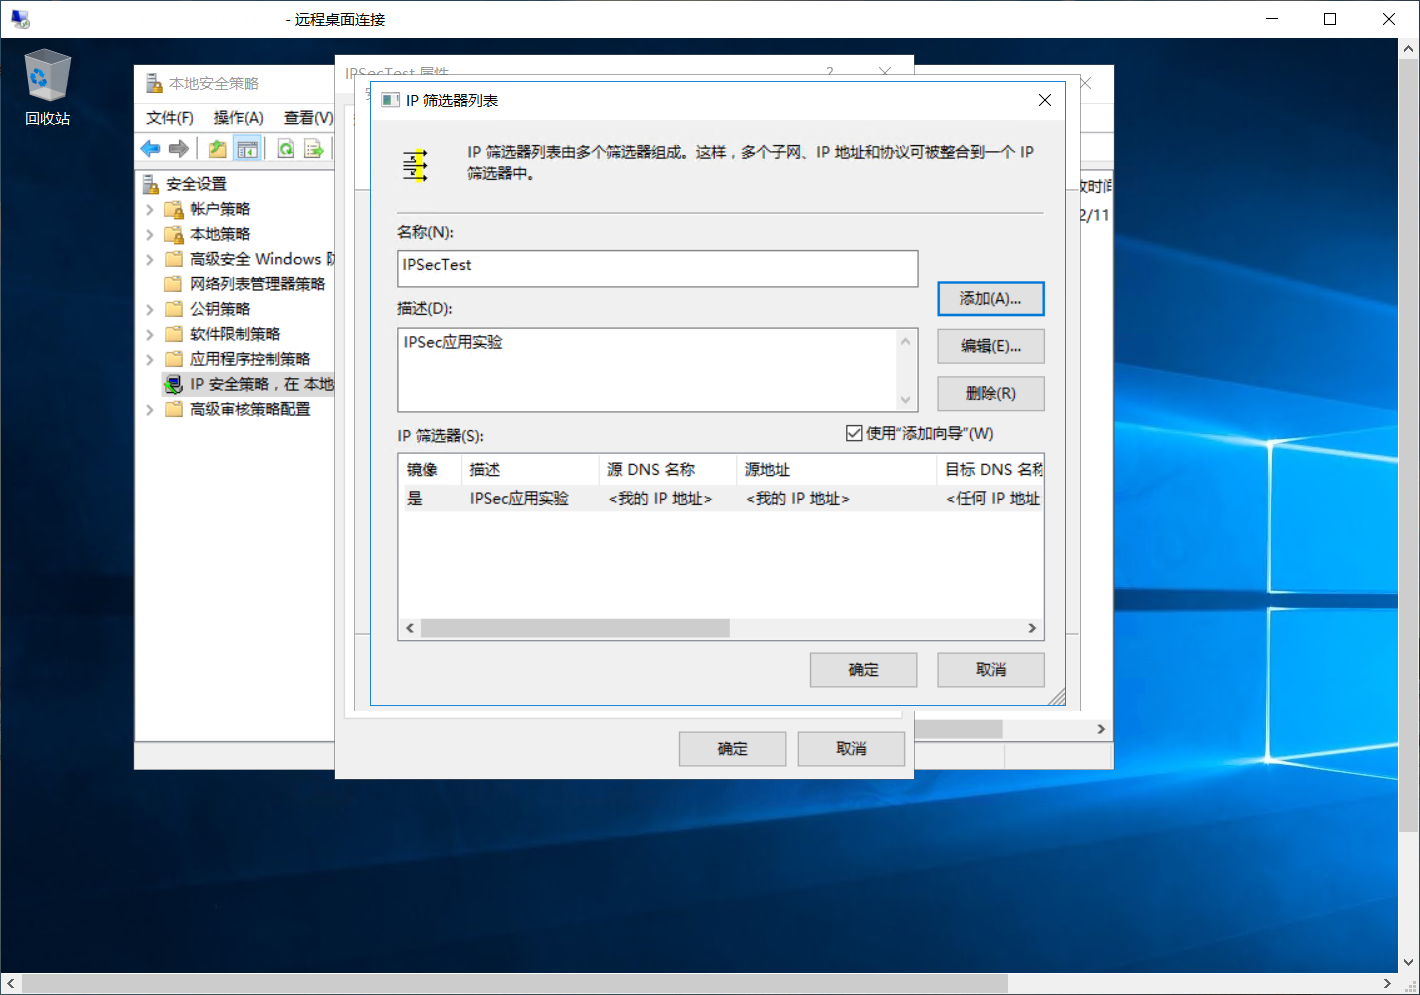Click the up-one-level folder toolbar icon
The width and height of the screenshot is (1420, 995).
click(217, 149)
